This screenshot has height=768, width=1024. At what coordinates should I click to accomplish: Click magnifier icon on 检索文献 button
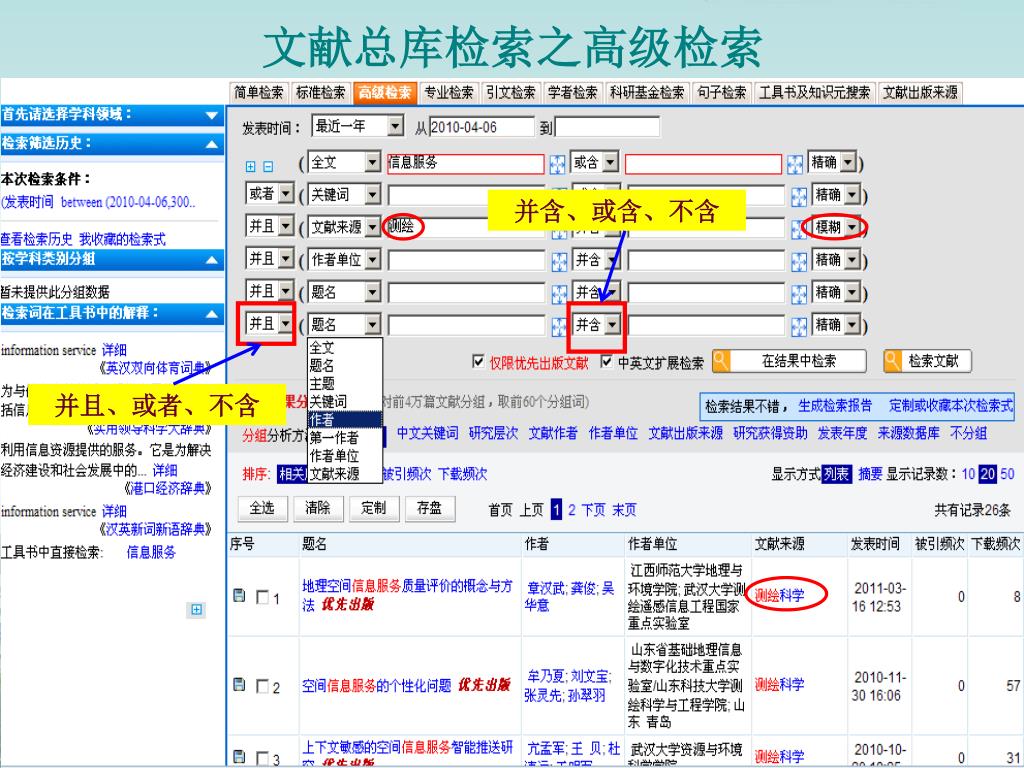pyautogui.click(x=892, y=361)
